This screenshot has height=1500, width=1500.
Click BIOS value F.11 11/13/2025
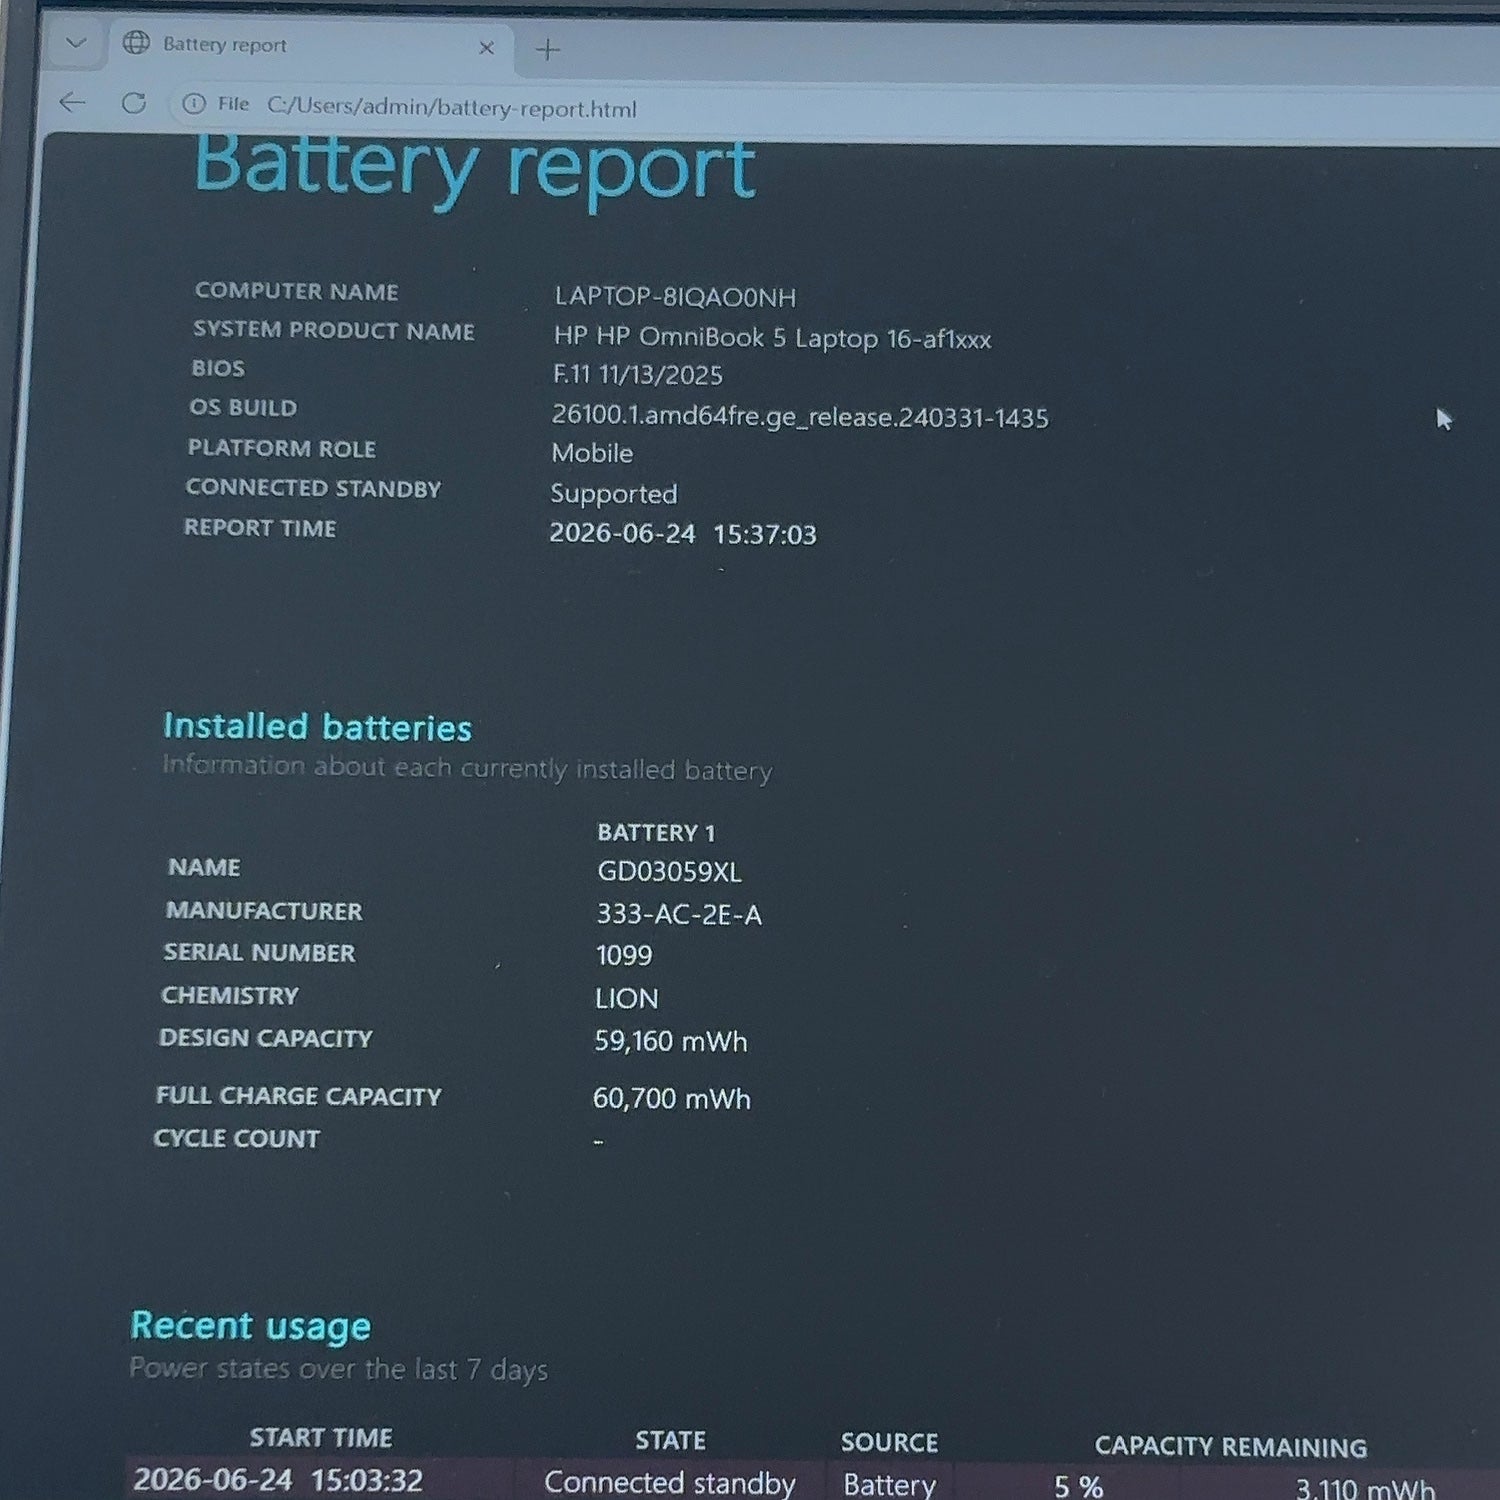(637, 375)
